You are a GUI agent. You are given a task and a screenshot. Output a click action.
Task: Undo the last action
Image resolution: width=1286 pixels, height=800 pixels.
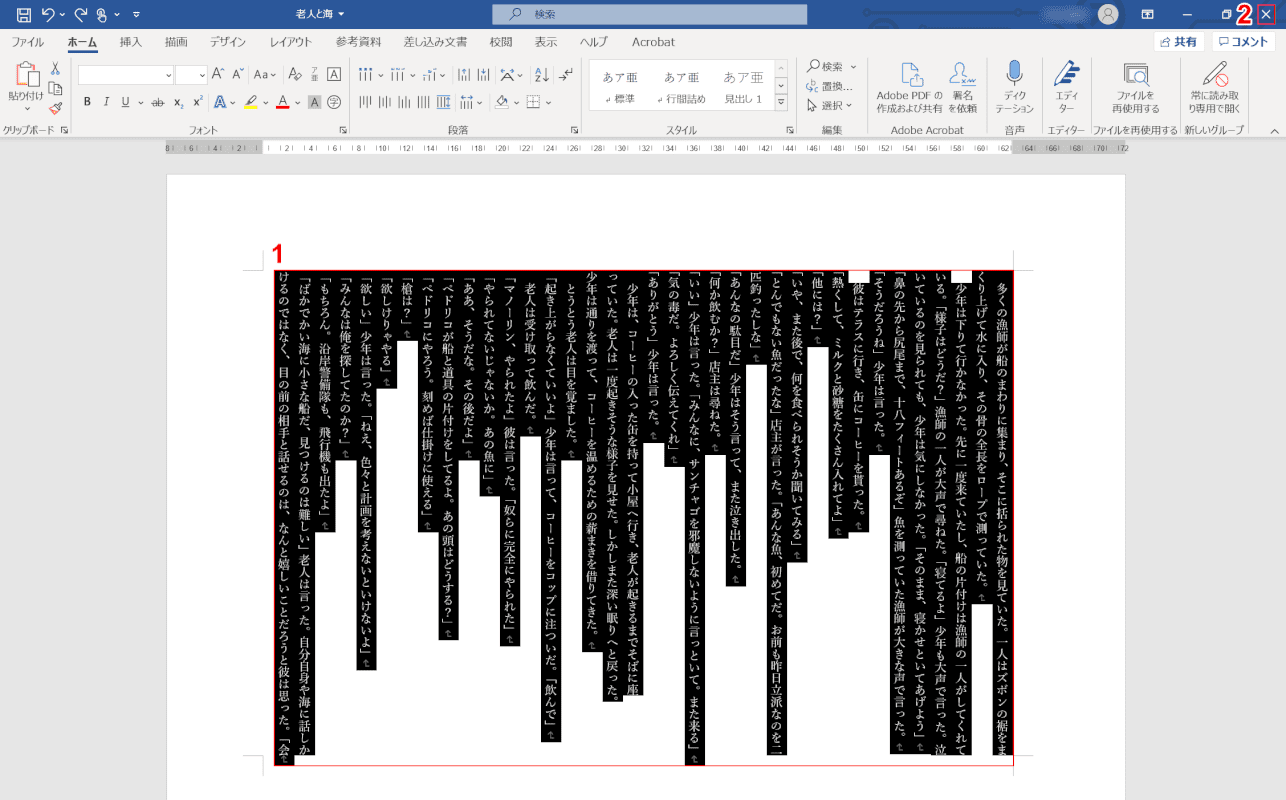click(x=48, y=14)
